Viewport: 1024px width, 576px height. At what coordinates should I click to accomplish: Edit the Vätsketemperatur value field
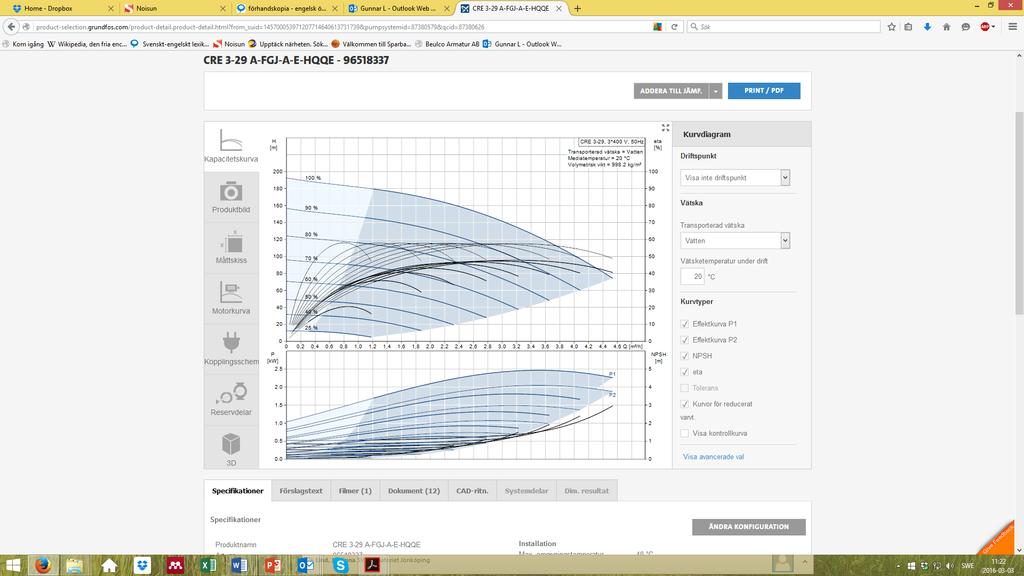693,276
